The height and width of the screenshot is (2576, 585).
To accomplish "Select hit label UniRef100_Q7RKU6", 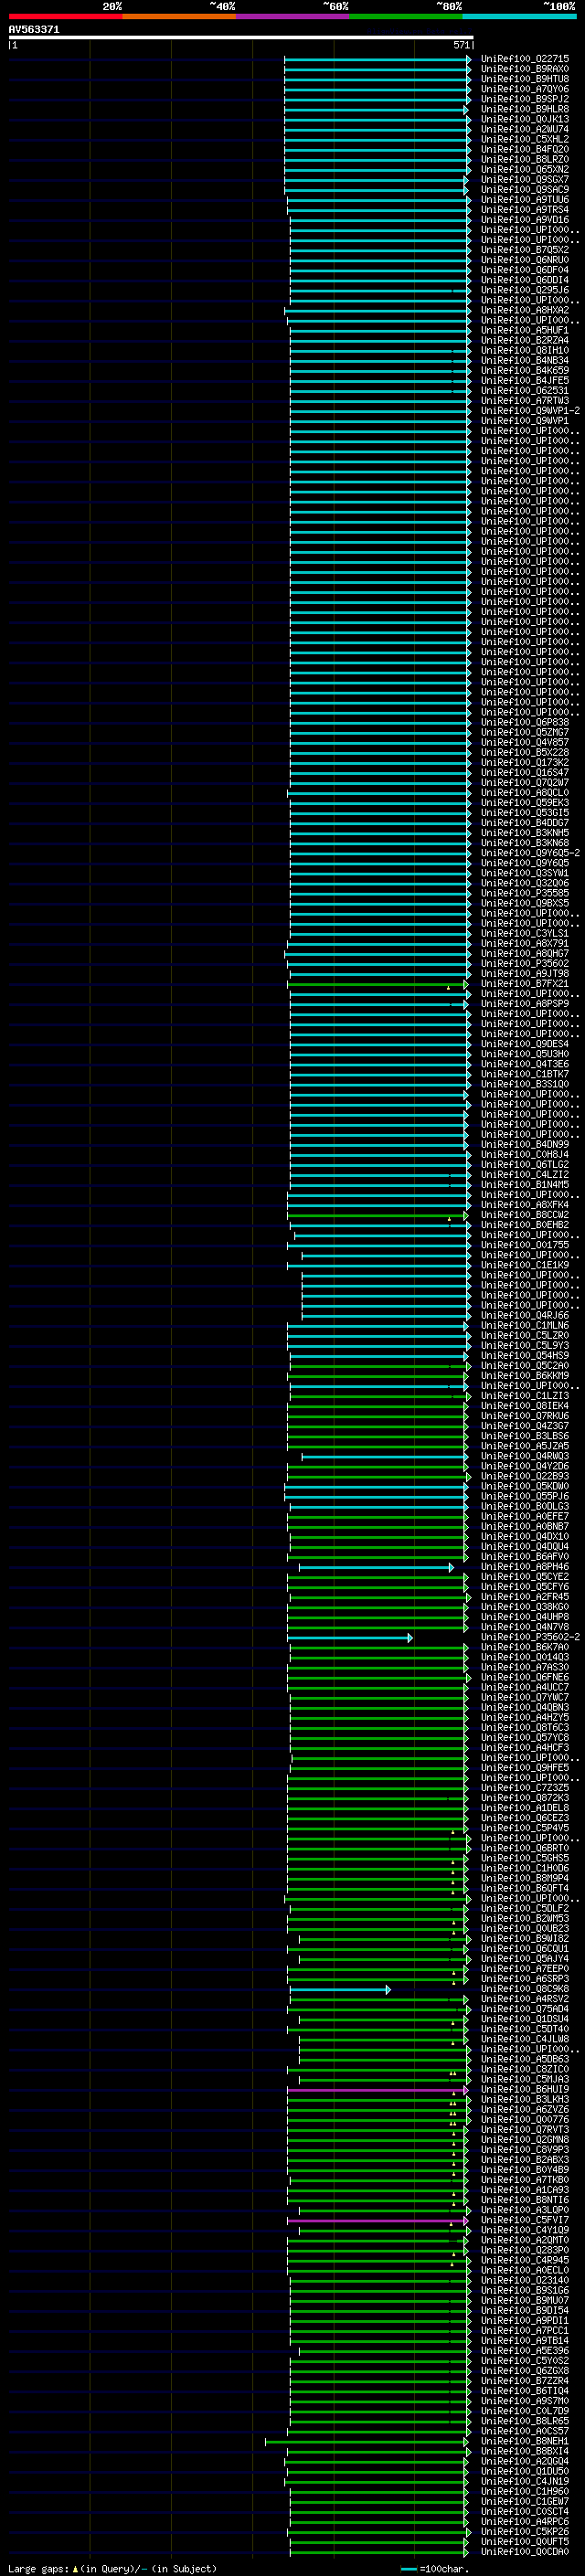I will coord(524,1415).
